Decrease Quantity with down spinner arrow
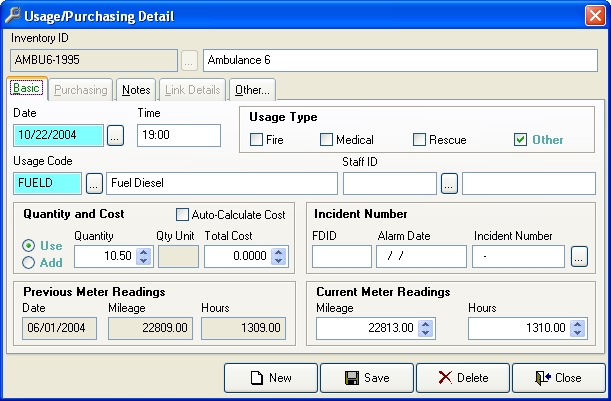This screenshot has height=401, width=611. point(144,261)
